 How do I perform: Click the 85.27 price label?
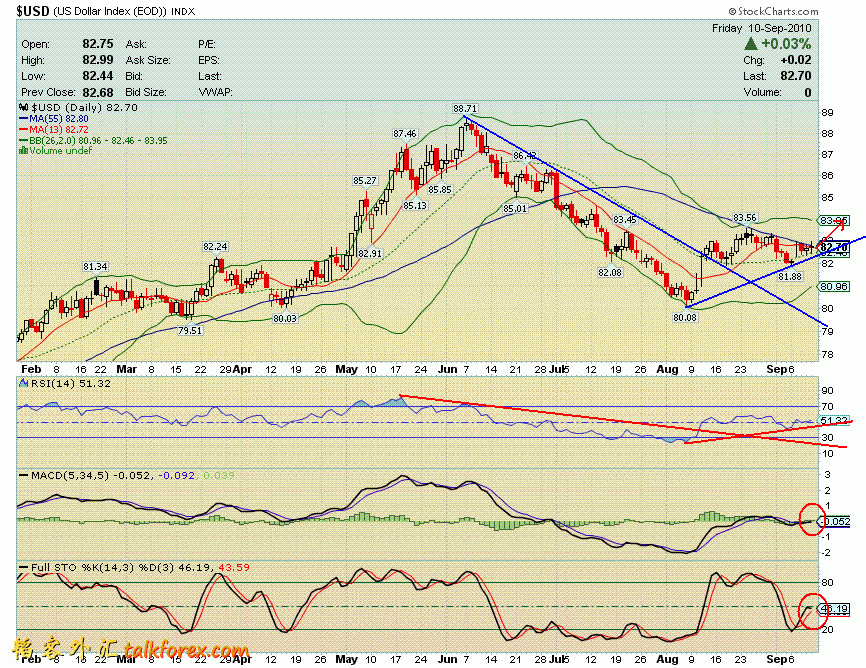coord(365,180)
